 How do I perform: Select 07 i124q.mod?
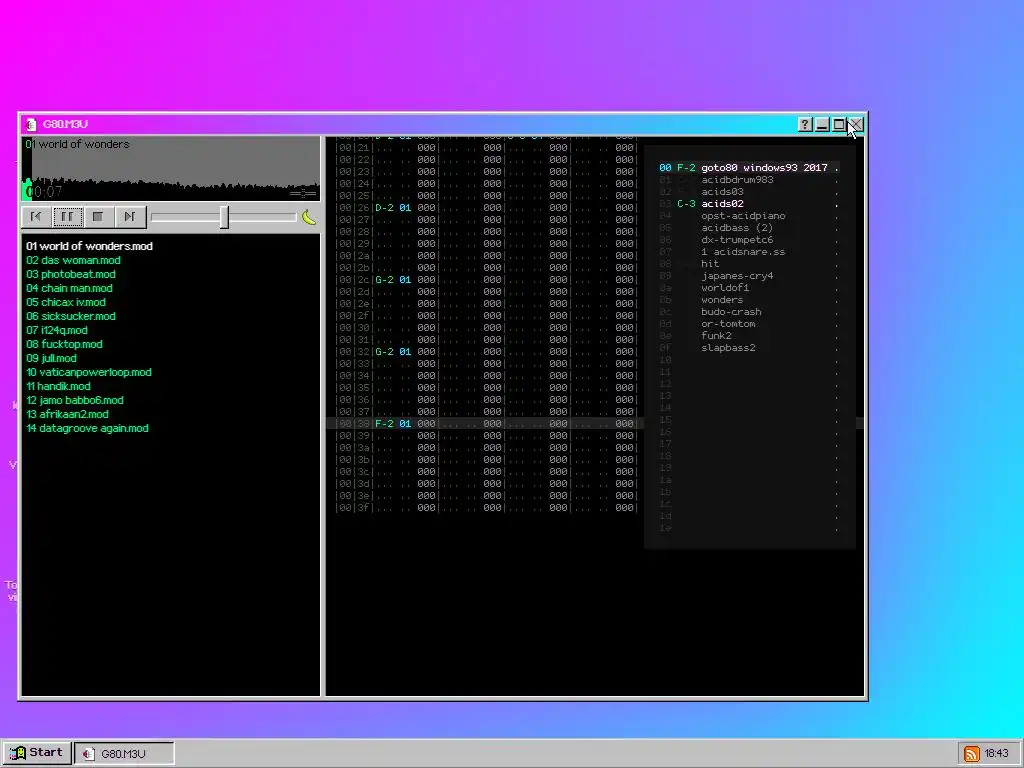click(57, 330)
